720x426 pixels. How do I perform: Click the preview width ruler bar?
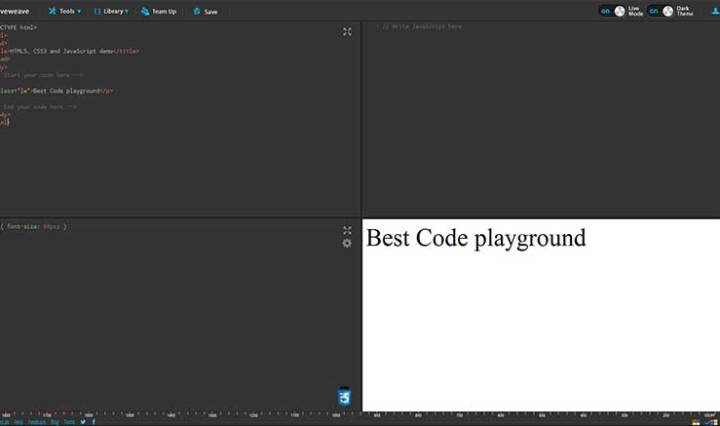pyautogui.click(x=540, y=413)
